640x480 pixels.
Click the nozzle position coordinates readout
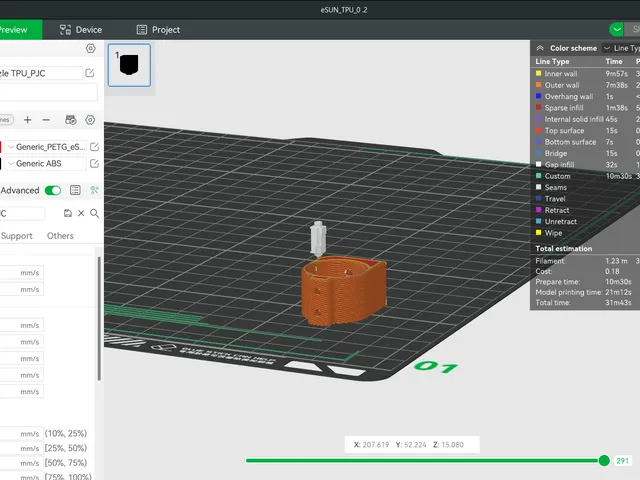click(412, 444)
